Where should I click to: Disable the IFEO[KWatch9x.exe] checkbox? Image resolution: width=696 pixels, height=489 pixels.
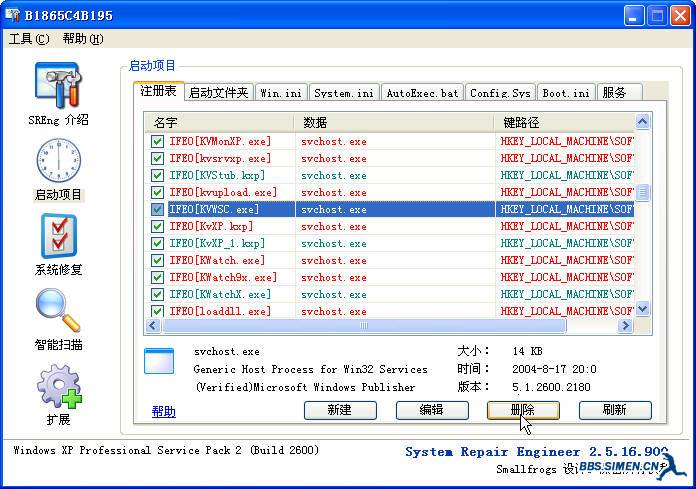coord(157,277)
